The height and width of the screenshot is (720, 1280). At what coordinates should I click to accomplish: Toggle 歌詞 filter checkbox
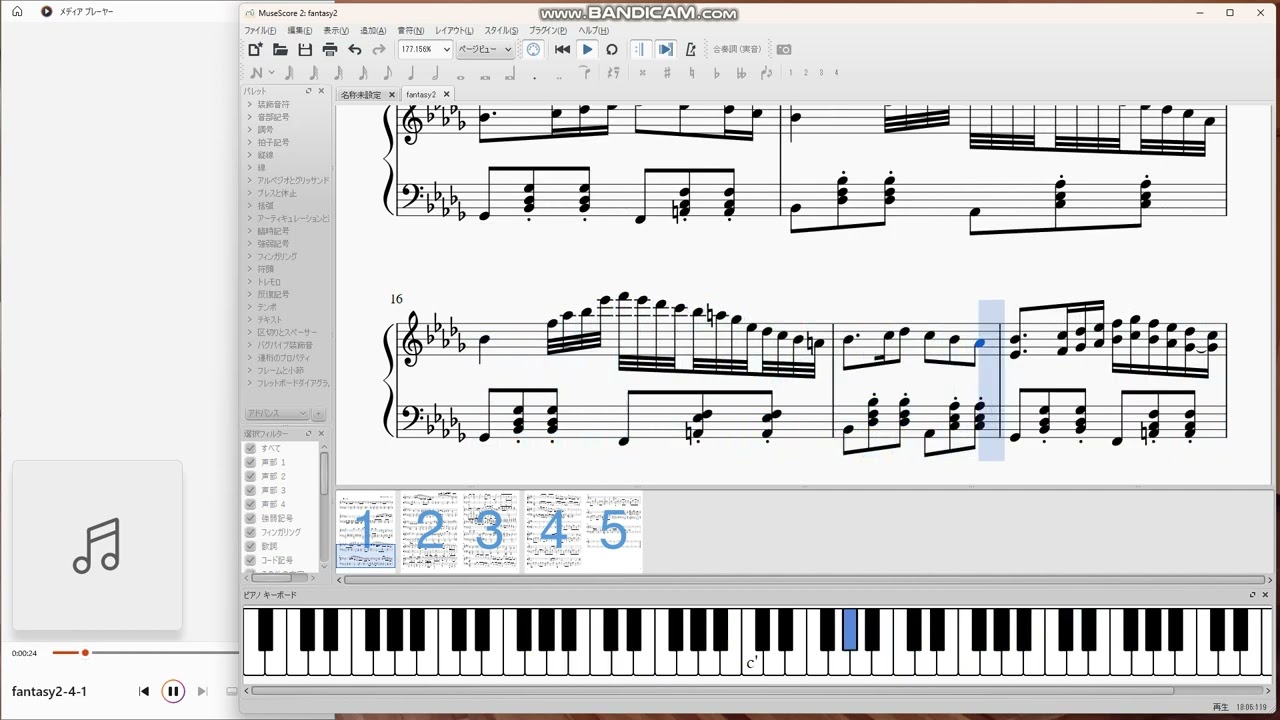pos(251,546)
